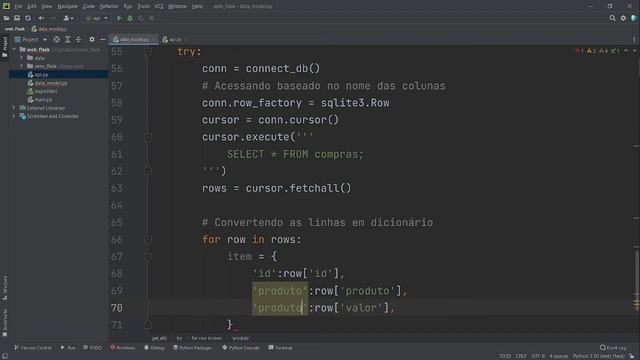Screen dimensions: 640x360
Task: Click the 'for row in rows' breadcrumb
Action: (x=207, y=338)
